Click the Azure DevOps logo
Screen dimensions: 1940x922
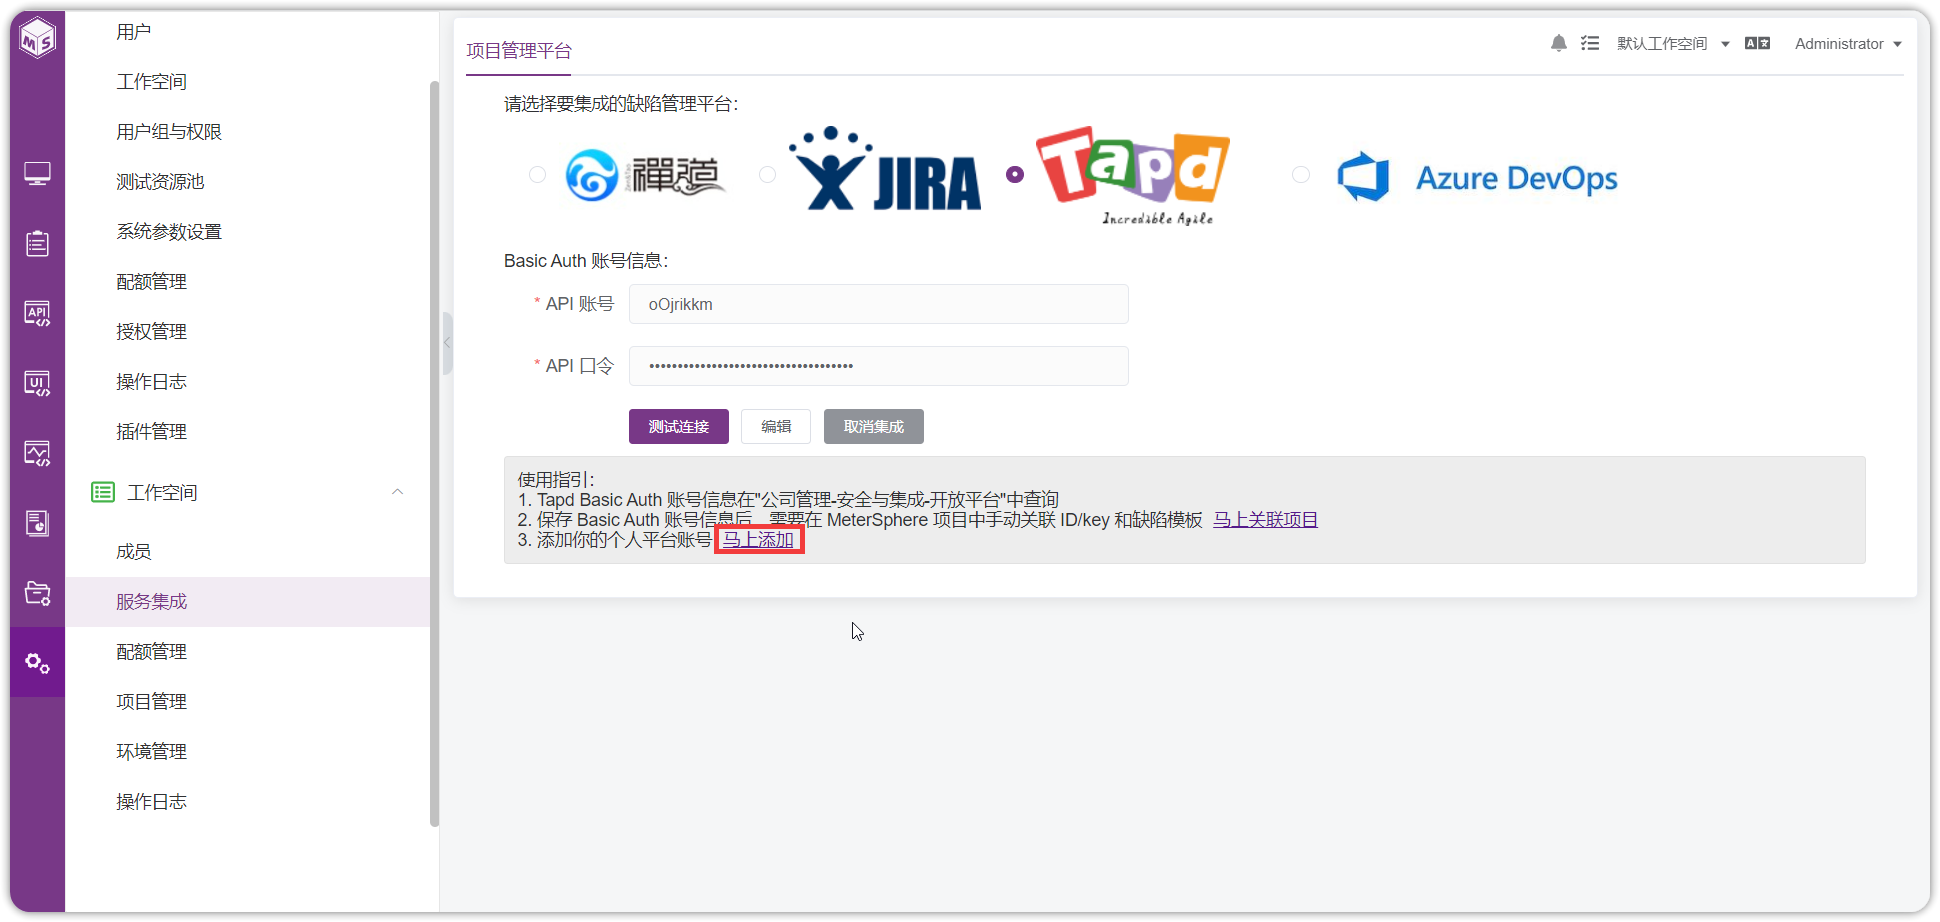pyautogui.click(x=1477, y=177)
